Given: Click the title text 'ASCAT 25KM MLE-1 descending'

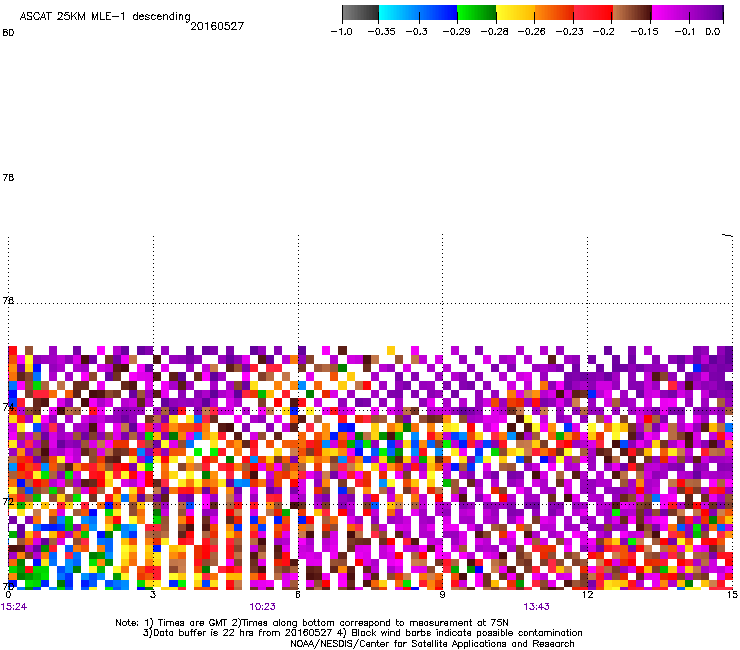Looking at the screenshot, I should click(x=105, y=17).
